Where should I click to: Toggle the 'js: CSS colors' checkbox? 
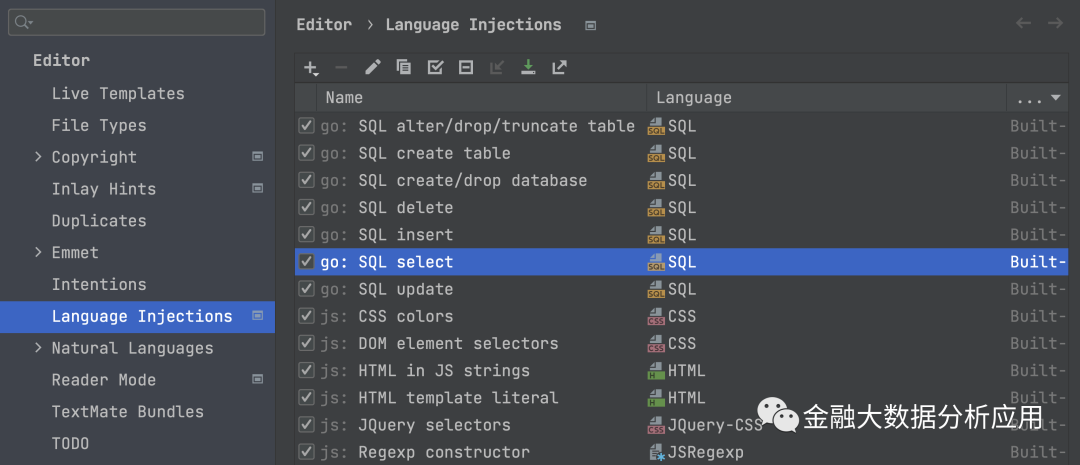coord(307,316)
